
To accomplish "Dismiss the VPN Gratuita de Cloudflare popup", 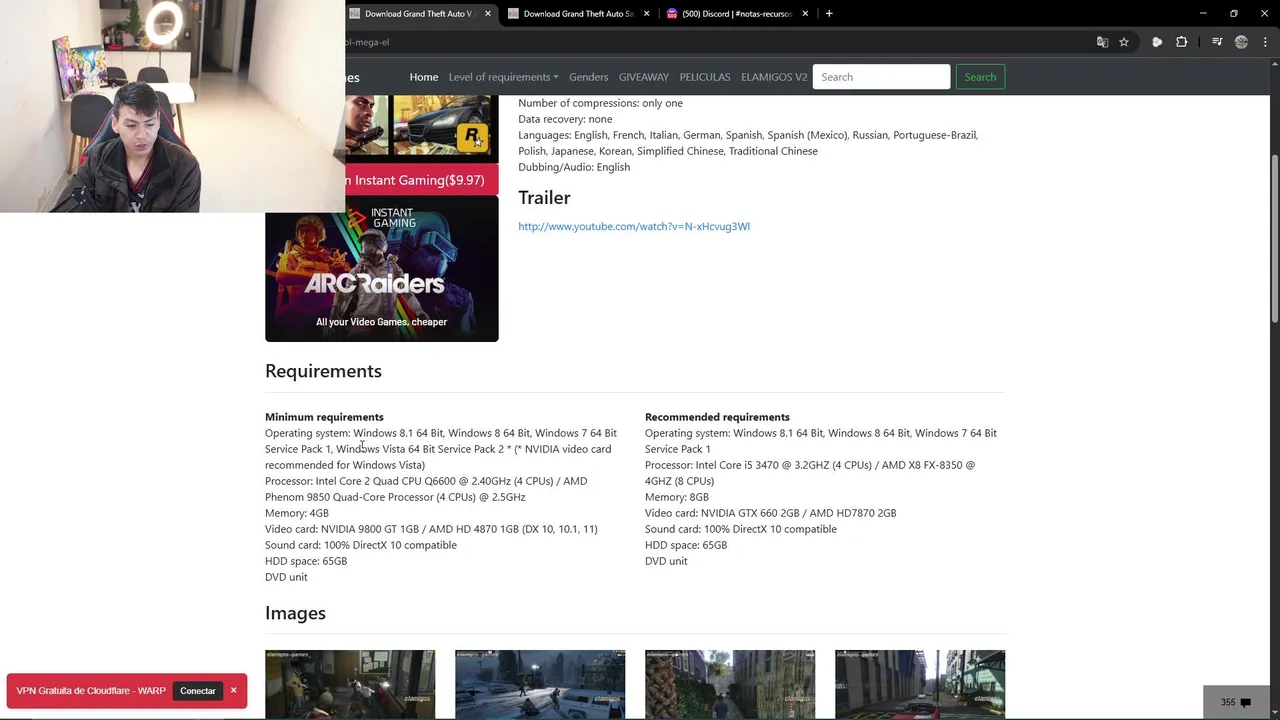I will click(234, 690).
